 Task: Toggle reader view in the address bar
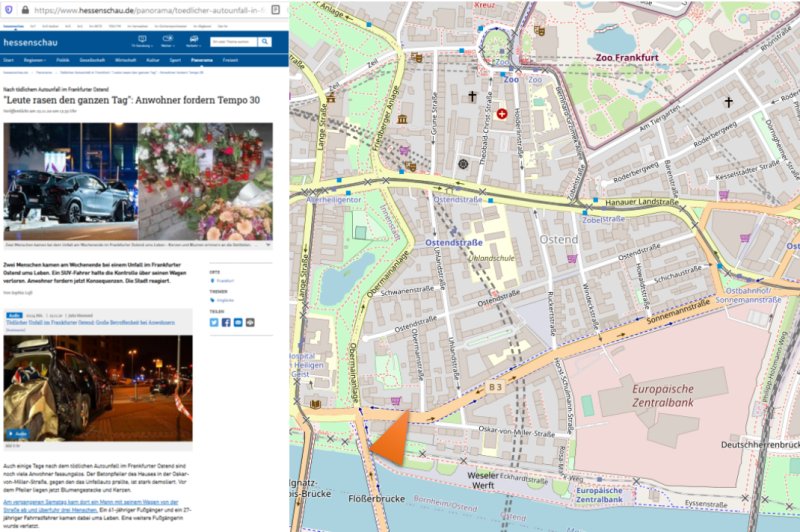point(275,9)
